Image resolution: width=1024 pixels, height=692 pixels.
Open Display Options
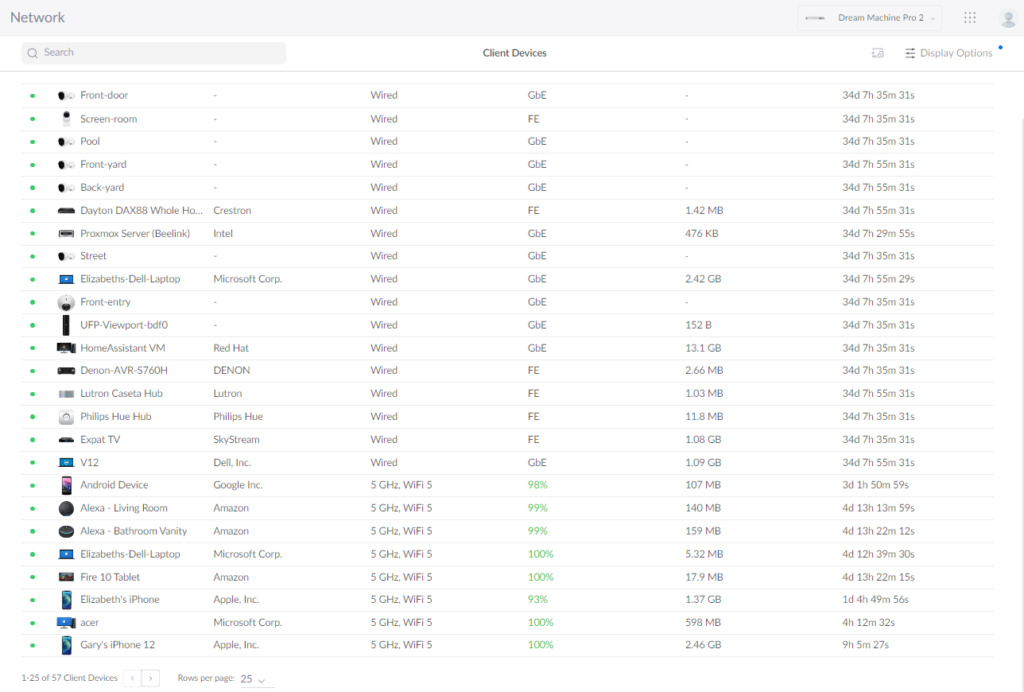[948, 53]
